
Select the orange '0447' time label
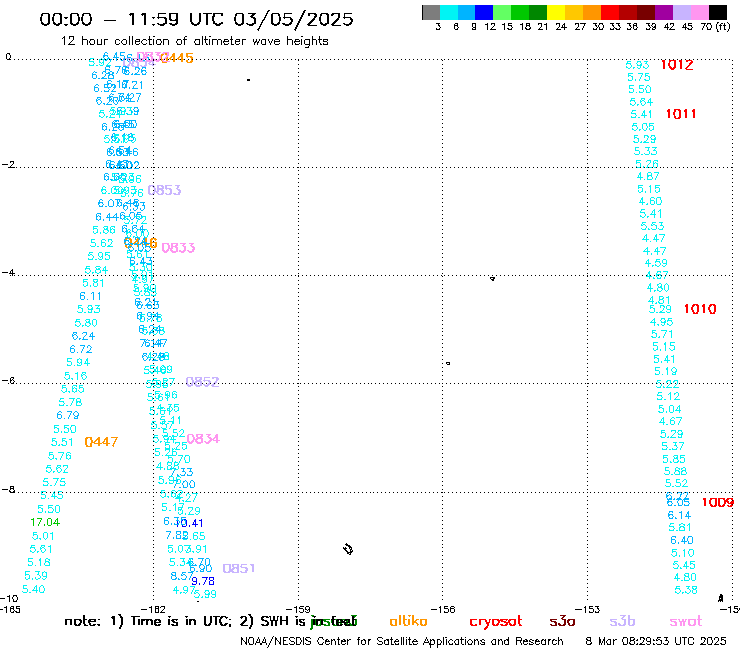coord(101,442)
